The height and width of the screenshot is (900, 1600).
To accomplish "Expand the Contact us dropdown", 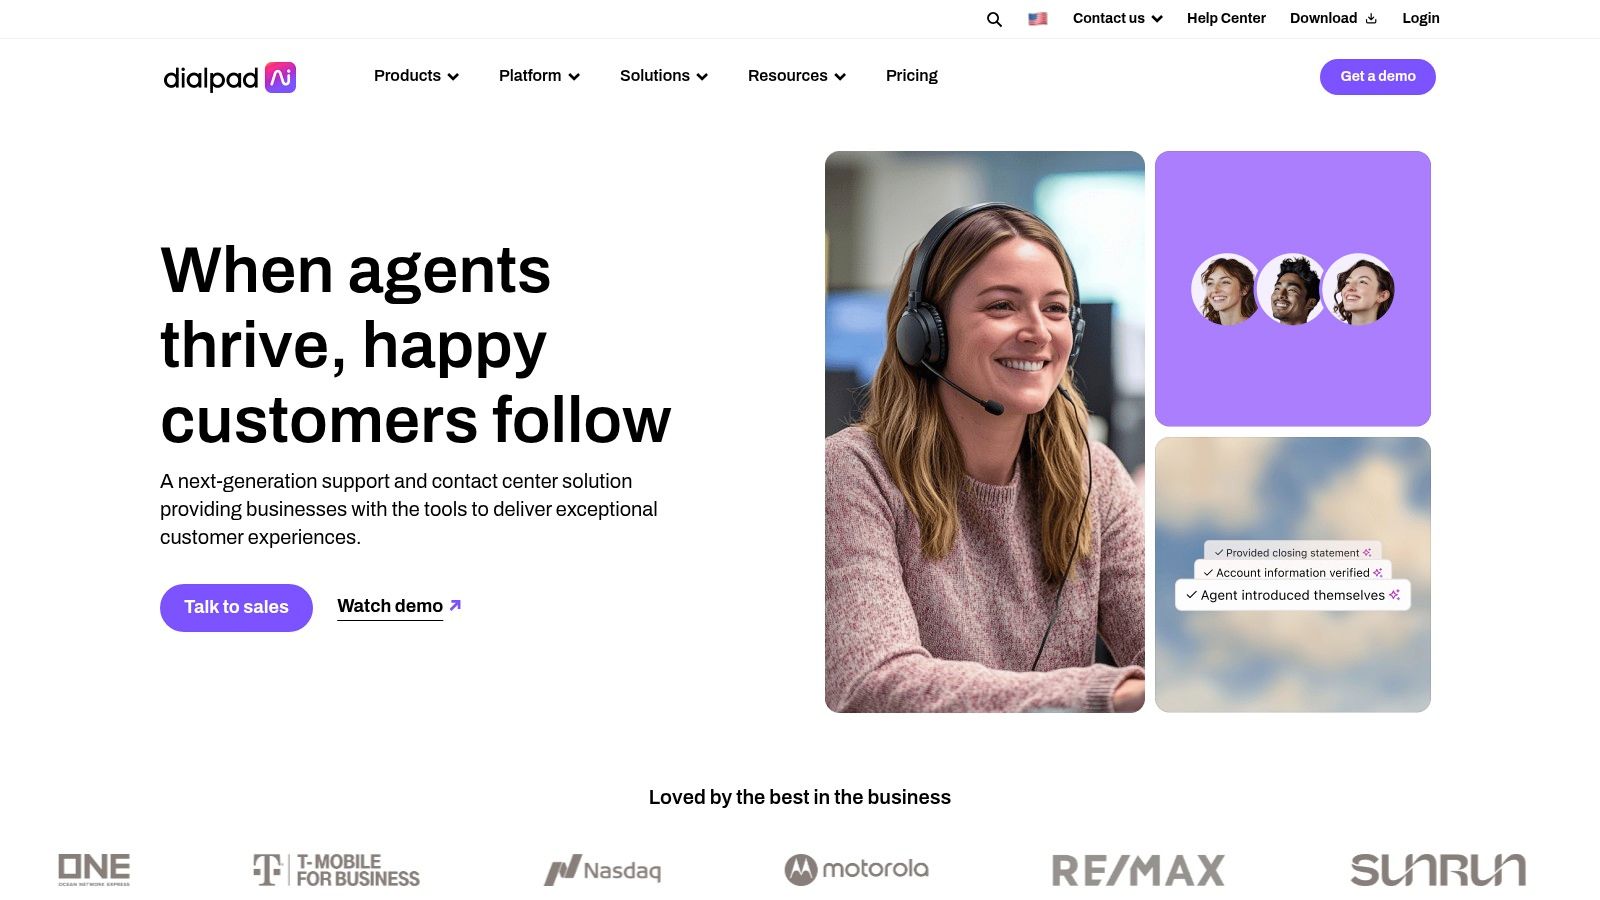I will click(1118, 18).
